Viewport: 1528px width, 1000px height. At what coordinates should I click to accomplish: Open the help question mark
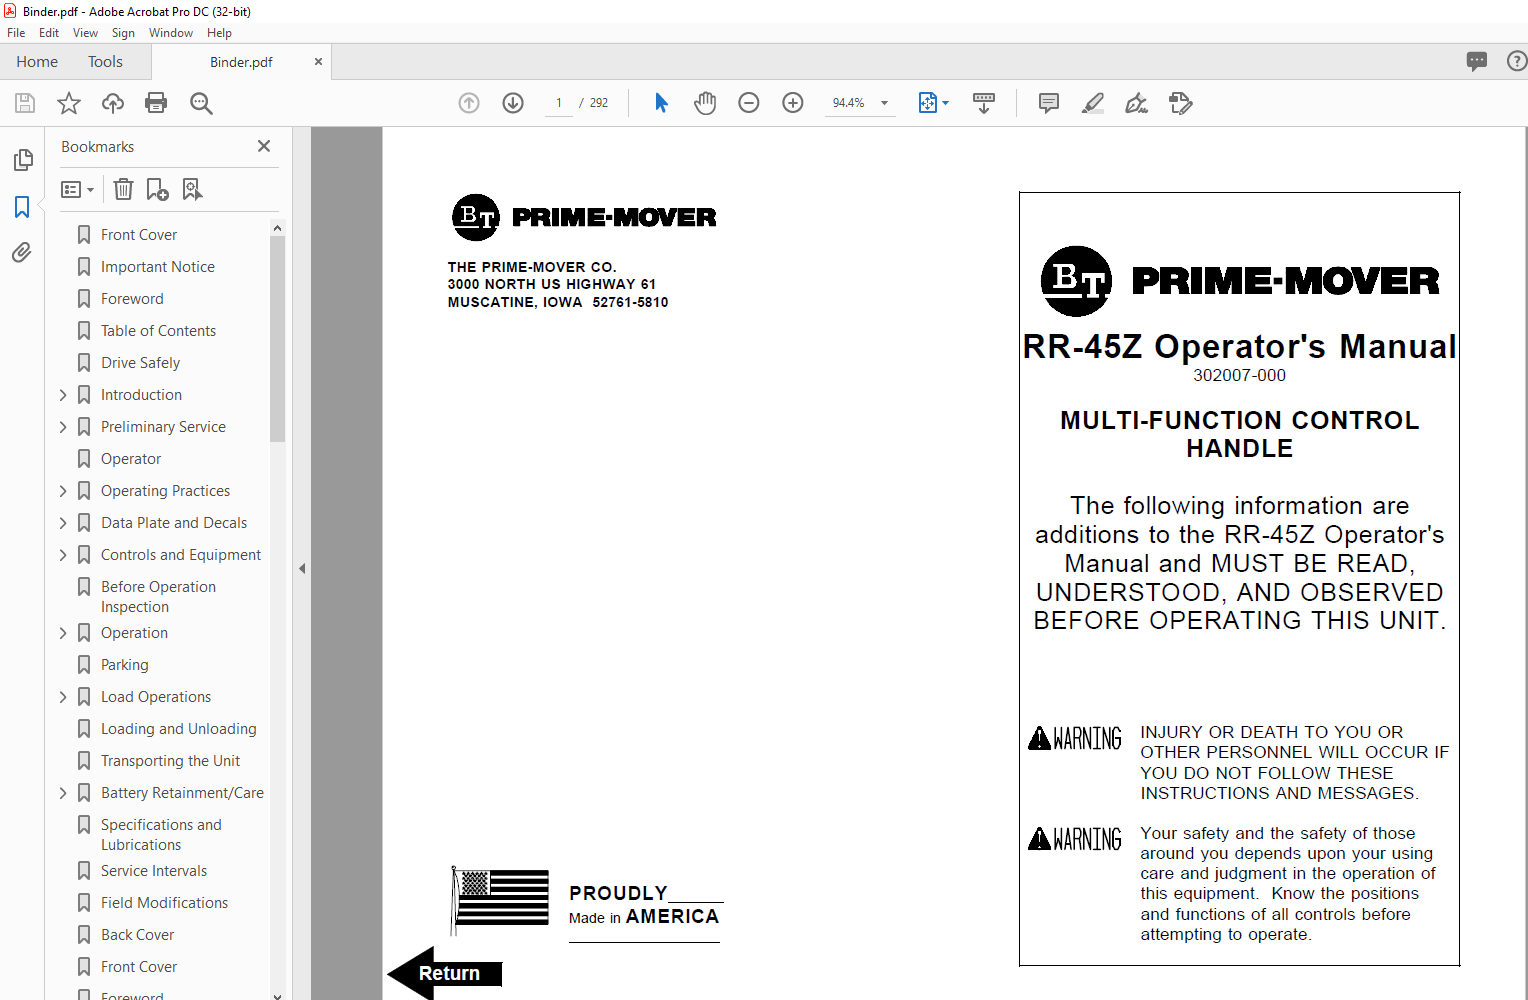click(x=1516, y=61)
